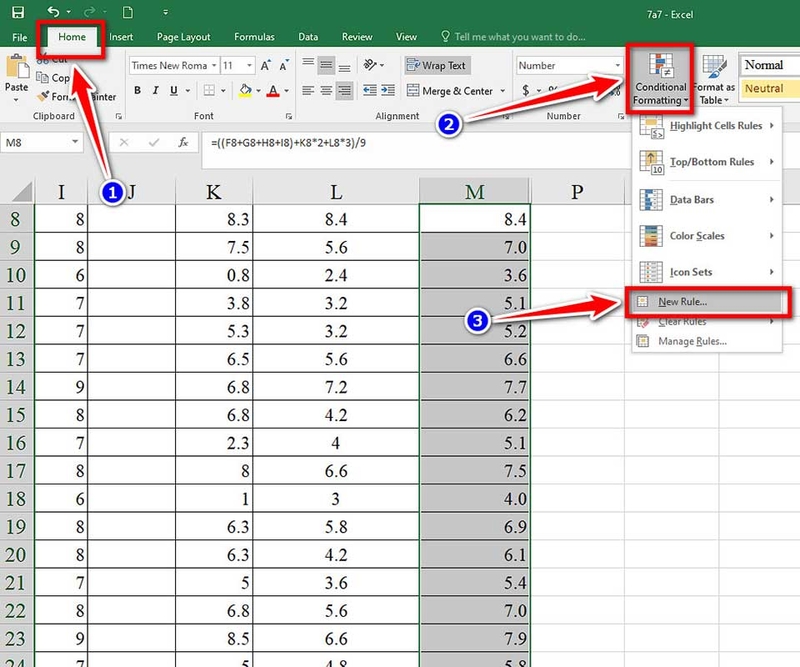Toggle bold formatting
The height and width of the screenshot is (667, 800).
tap(137, 91)
